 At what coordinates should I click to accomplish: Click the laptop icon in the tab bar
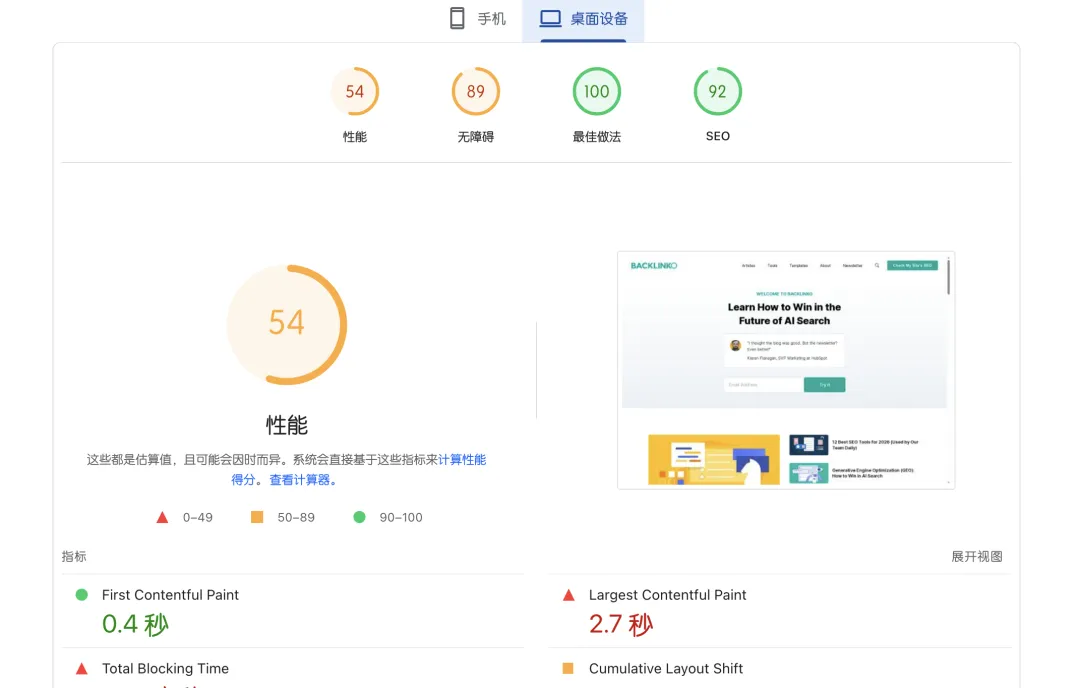pyautogui.click(x=550, y=19)
